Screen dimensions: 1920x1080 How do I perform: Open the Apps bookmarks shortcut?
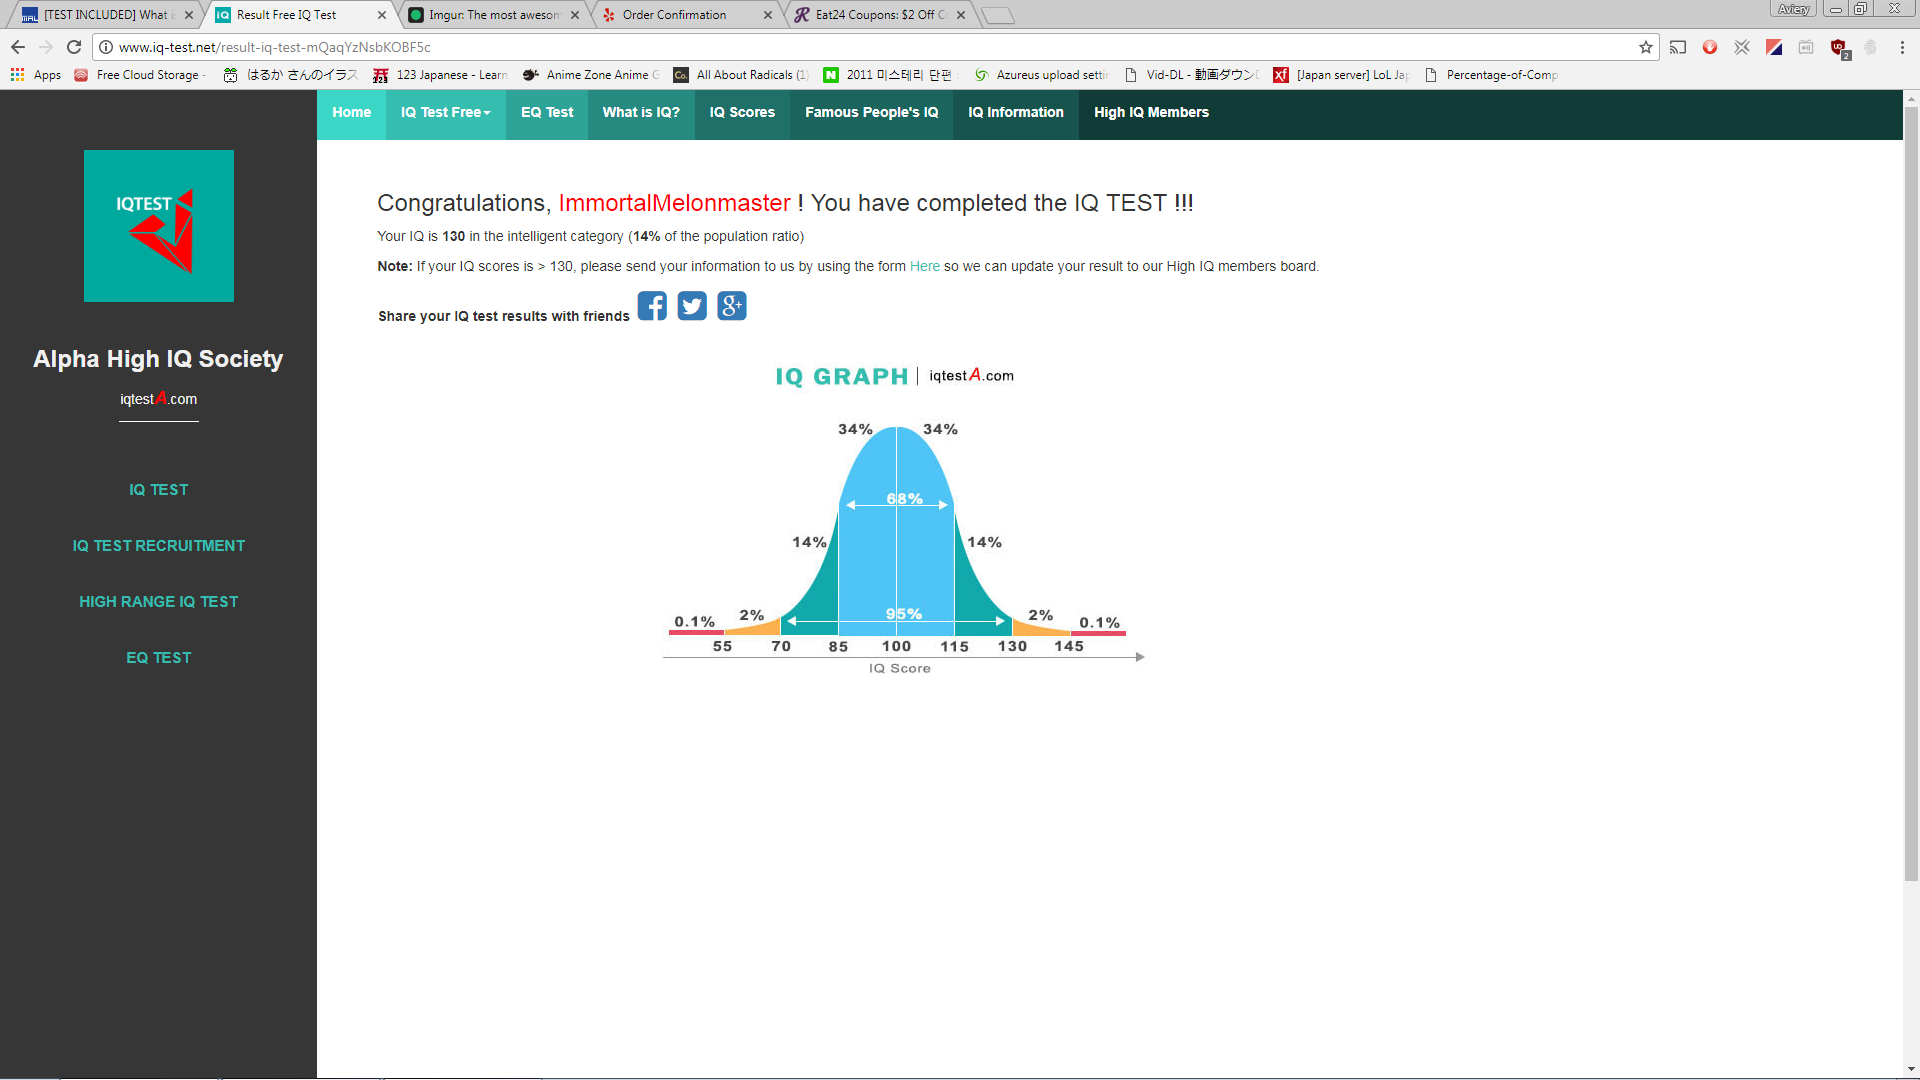click(36, 75)
